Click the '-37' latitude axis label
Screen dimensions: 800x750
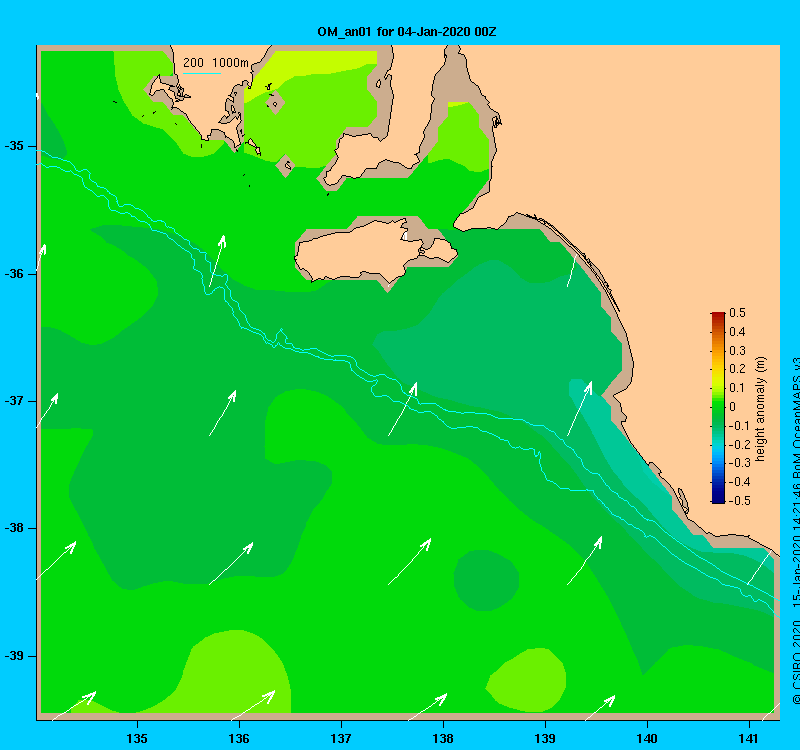pos(14,401)
